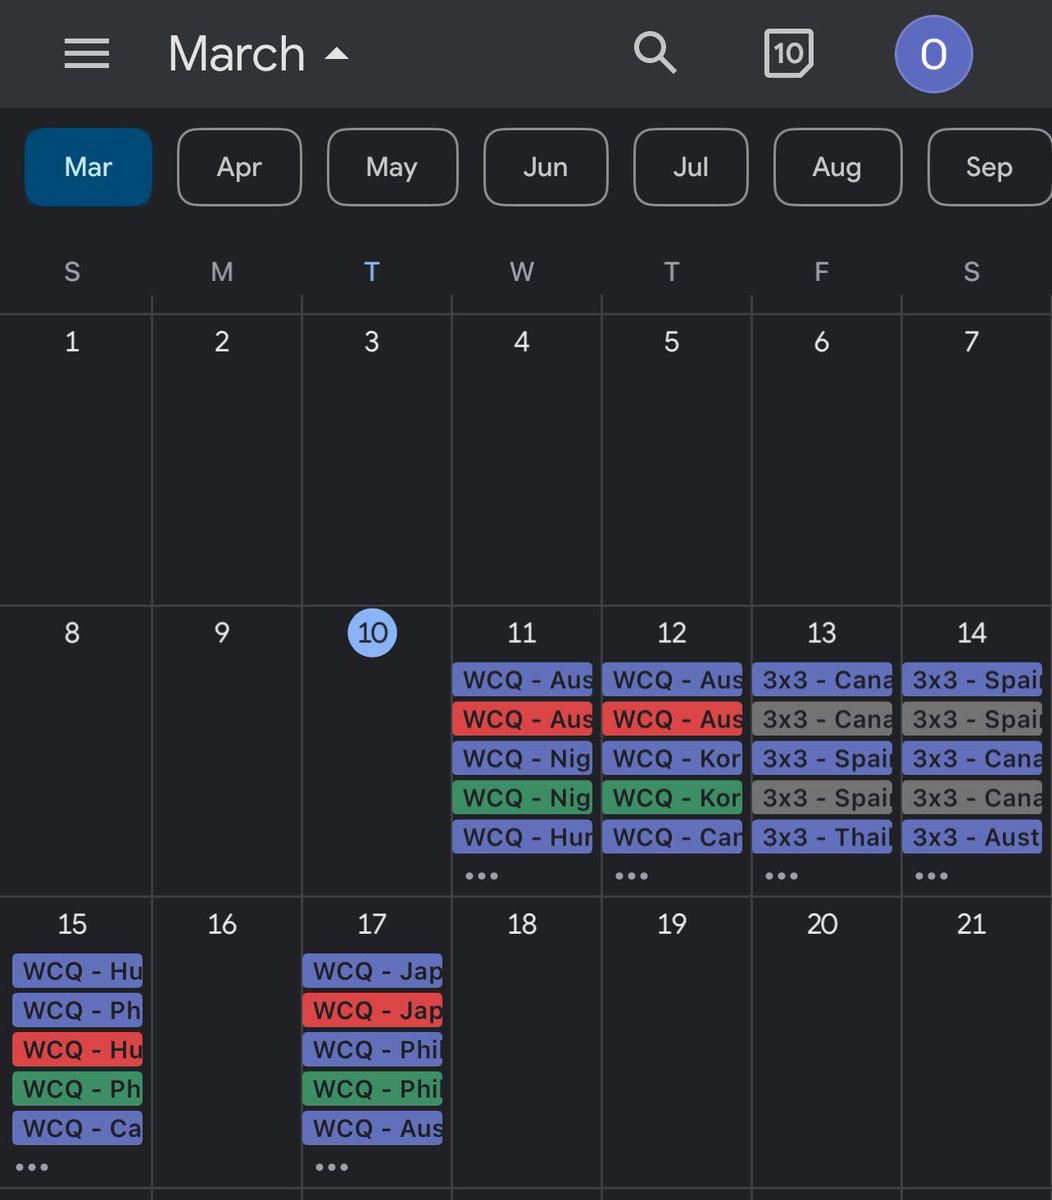The image size is (1052, 1200).
Task: Switch to the Aug month chip
Action: 837,167
